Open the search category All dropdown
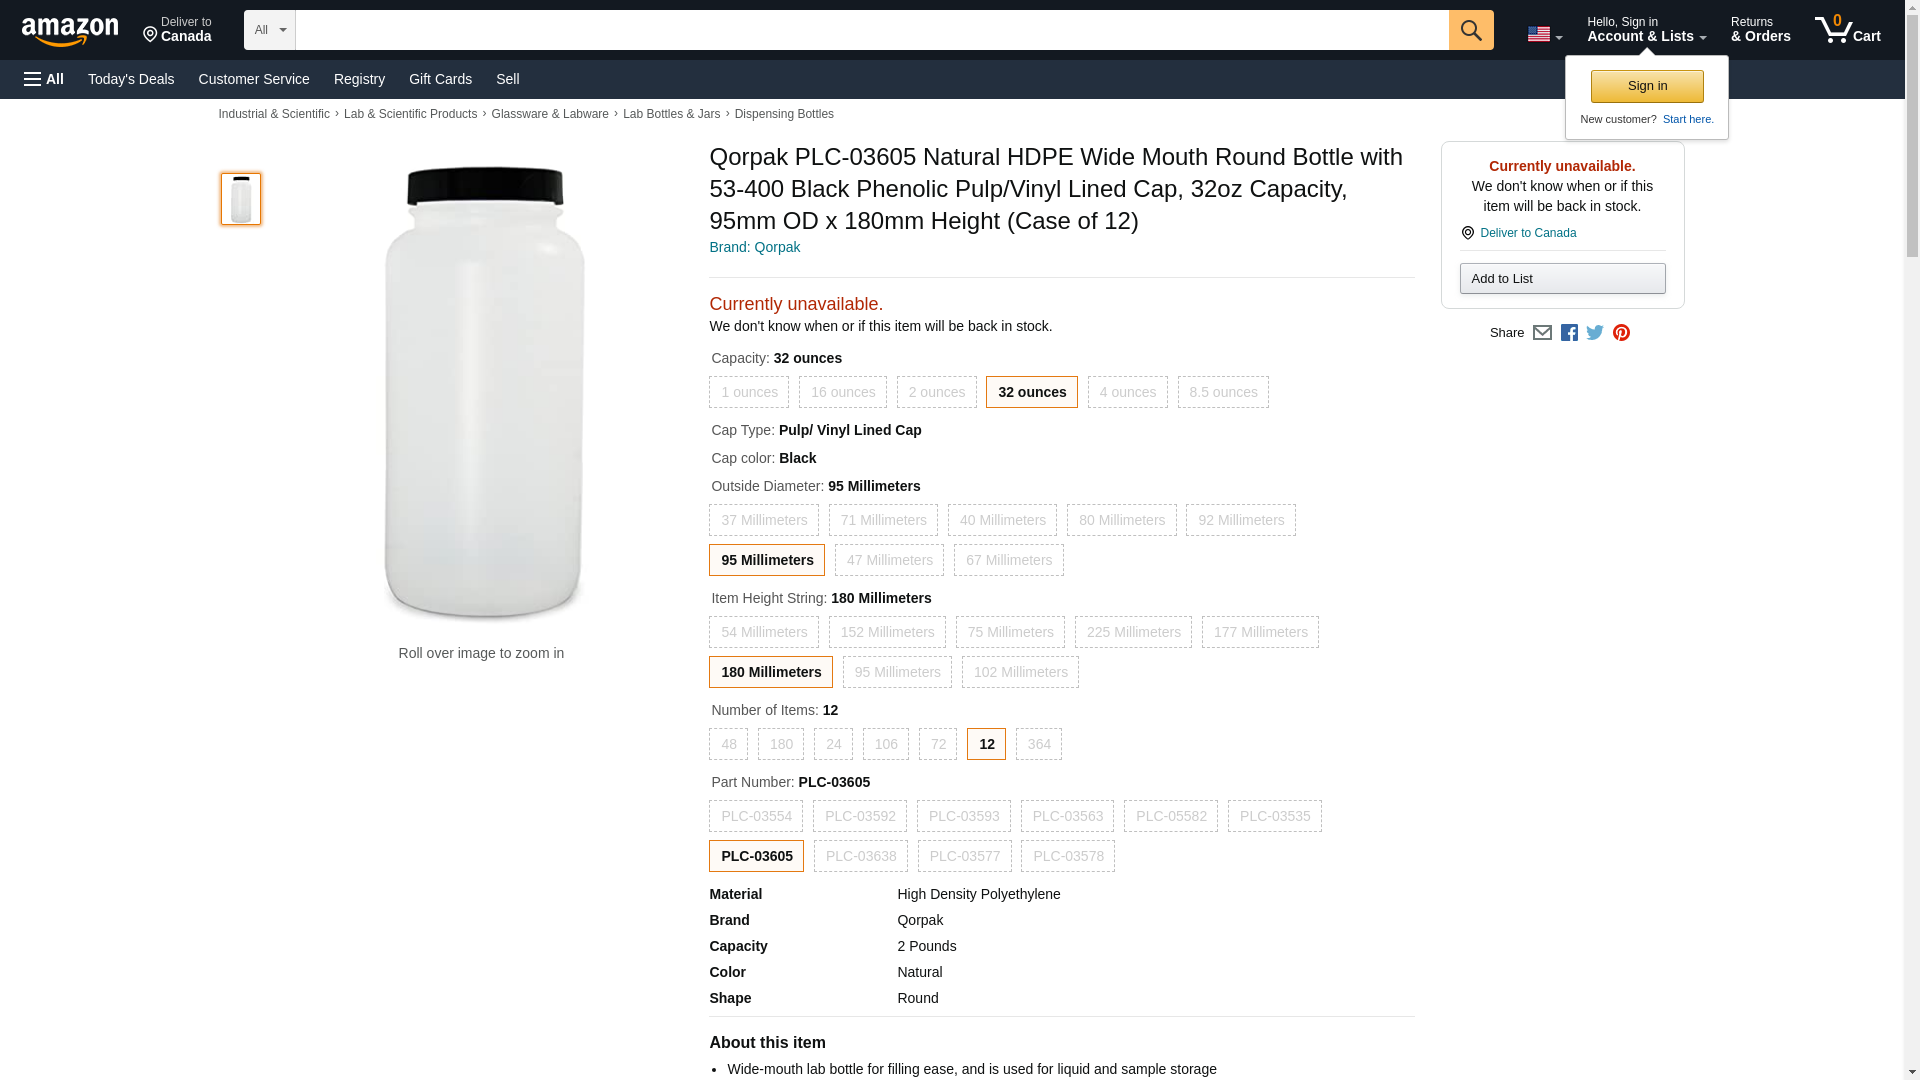The image size is (1920, 1080). pos(269,30)
